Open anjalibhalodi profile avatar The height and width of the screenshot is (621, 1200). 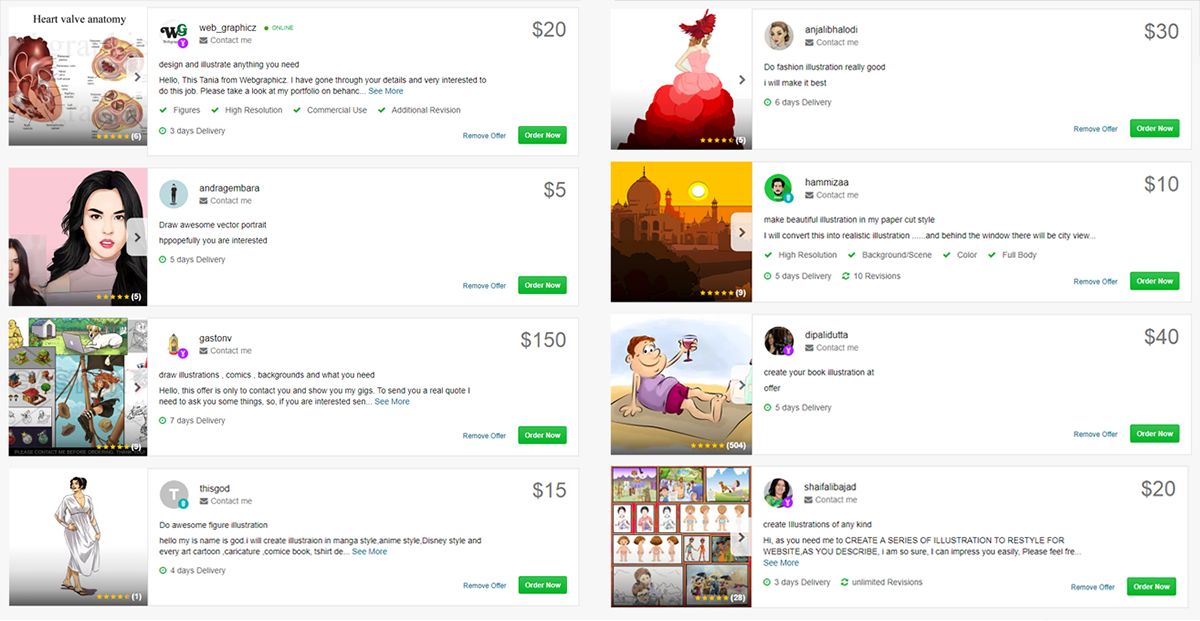[x=779, y=36]
